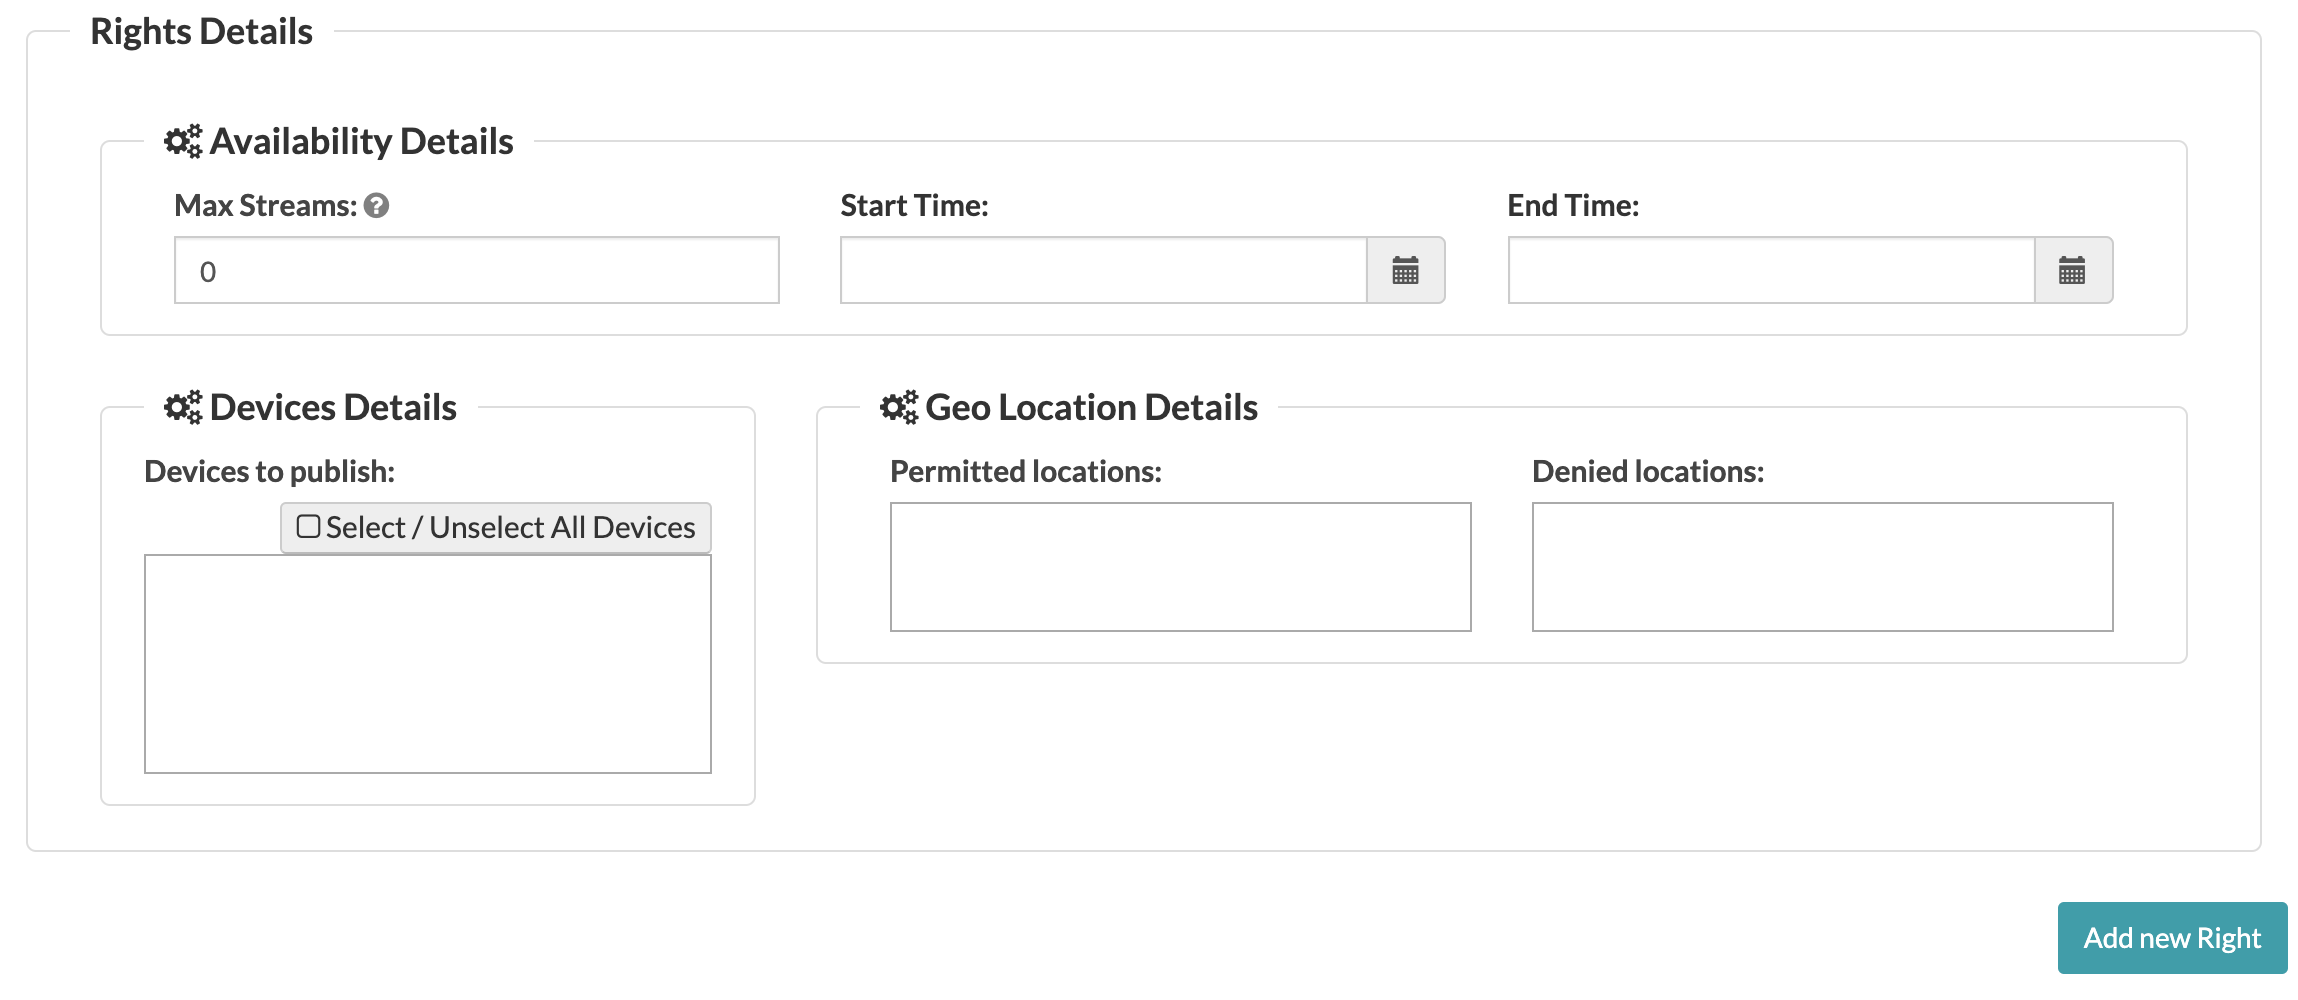Open the End Time calendar picker
Screen dimensions: 2298x1000
2073,270
